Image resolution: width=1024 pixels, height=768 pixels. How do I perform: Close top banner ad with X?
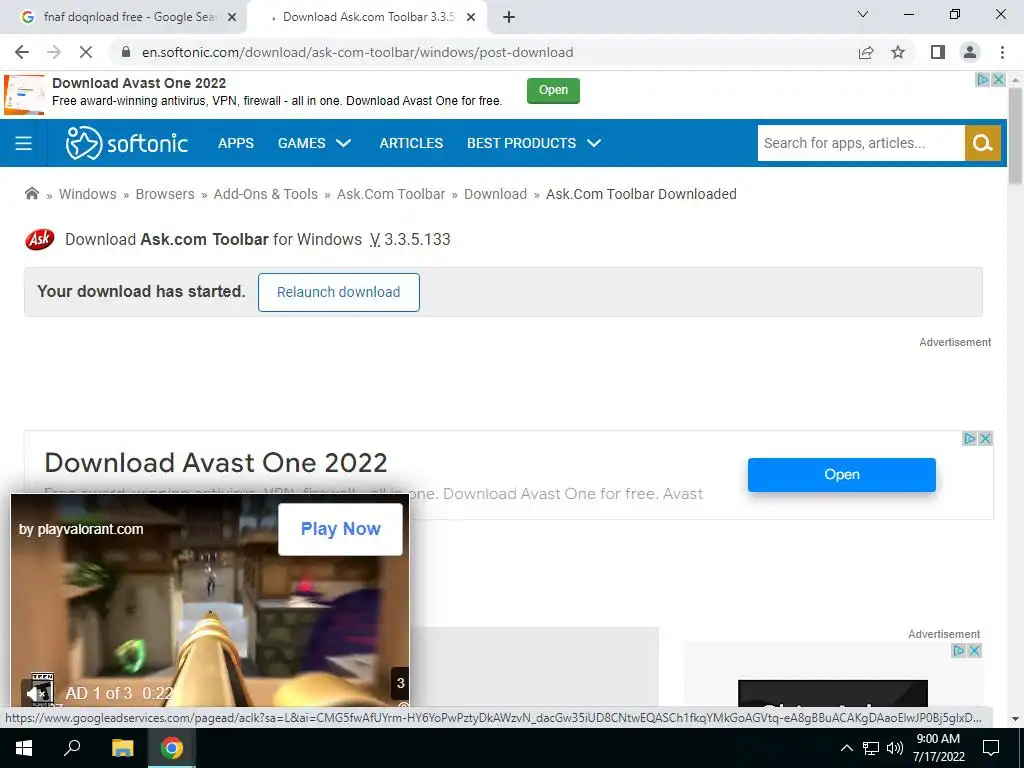[998, 80]
